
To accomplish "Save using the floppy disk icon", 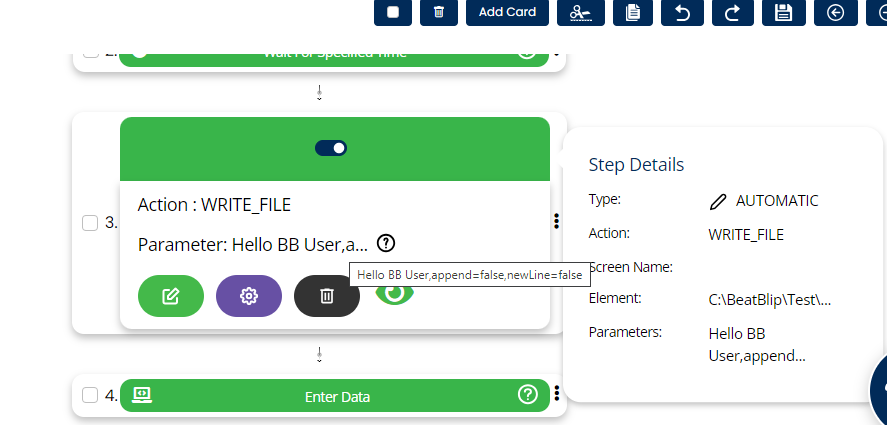I will [x=783, y=12].
